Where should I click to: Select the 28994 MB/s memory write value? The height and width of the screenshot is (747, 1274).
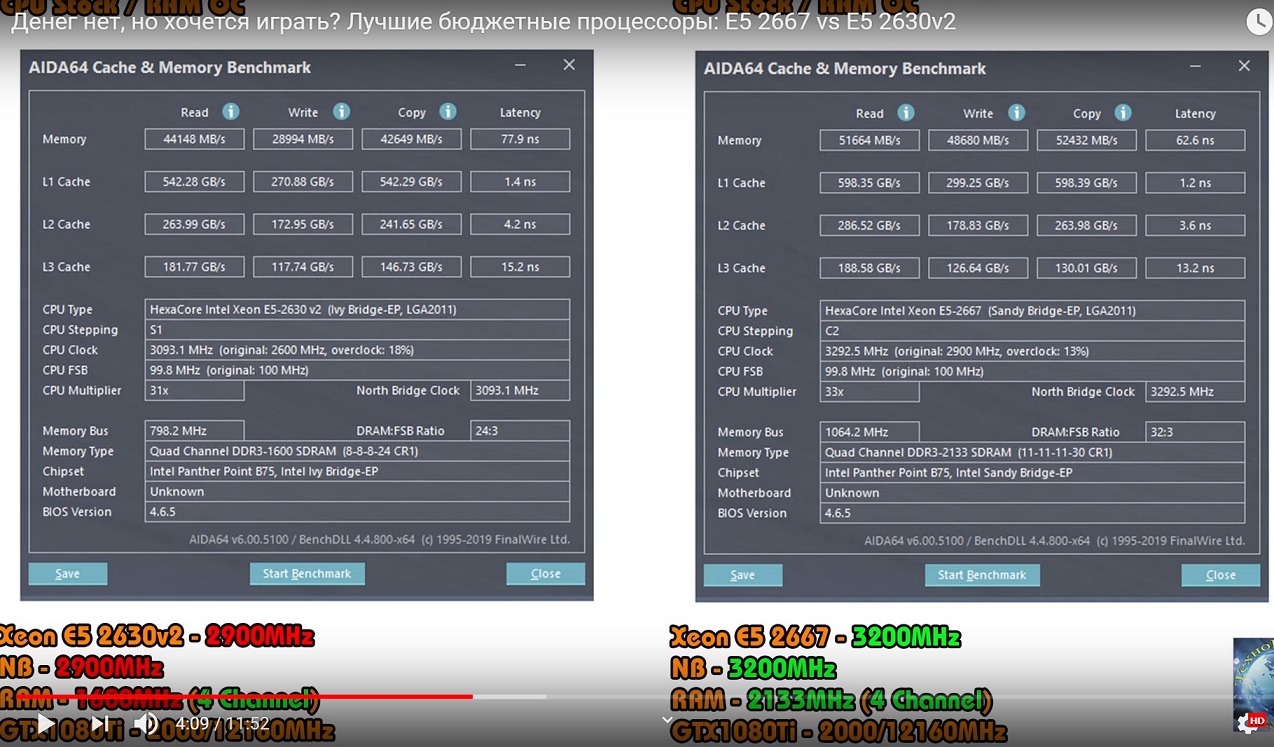pyautogui.click(x=303, y=139)
